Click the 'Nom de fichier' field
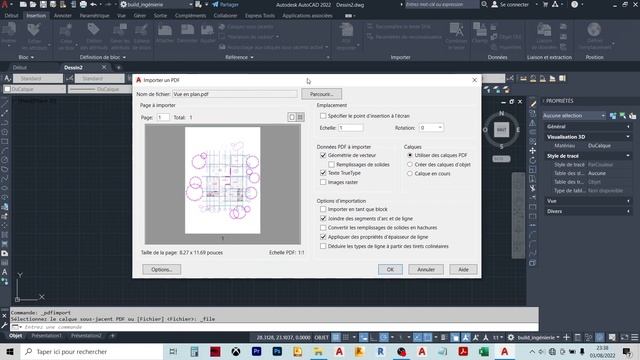 (x=235, y=94)
